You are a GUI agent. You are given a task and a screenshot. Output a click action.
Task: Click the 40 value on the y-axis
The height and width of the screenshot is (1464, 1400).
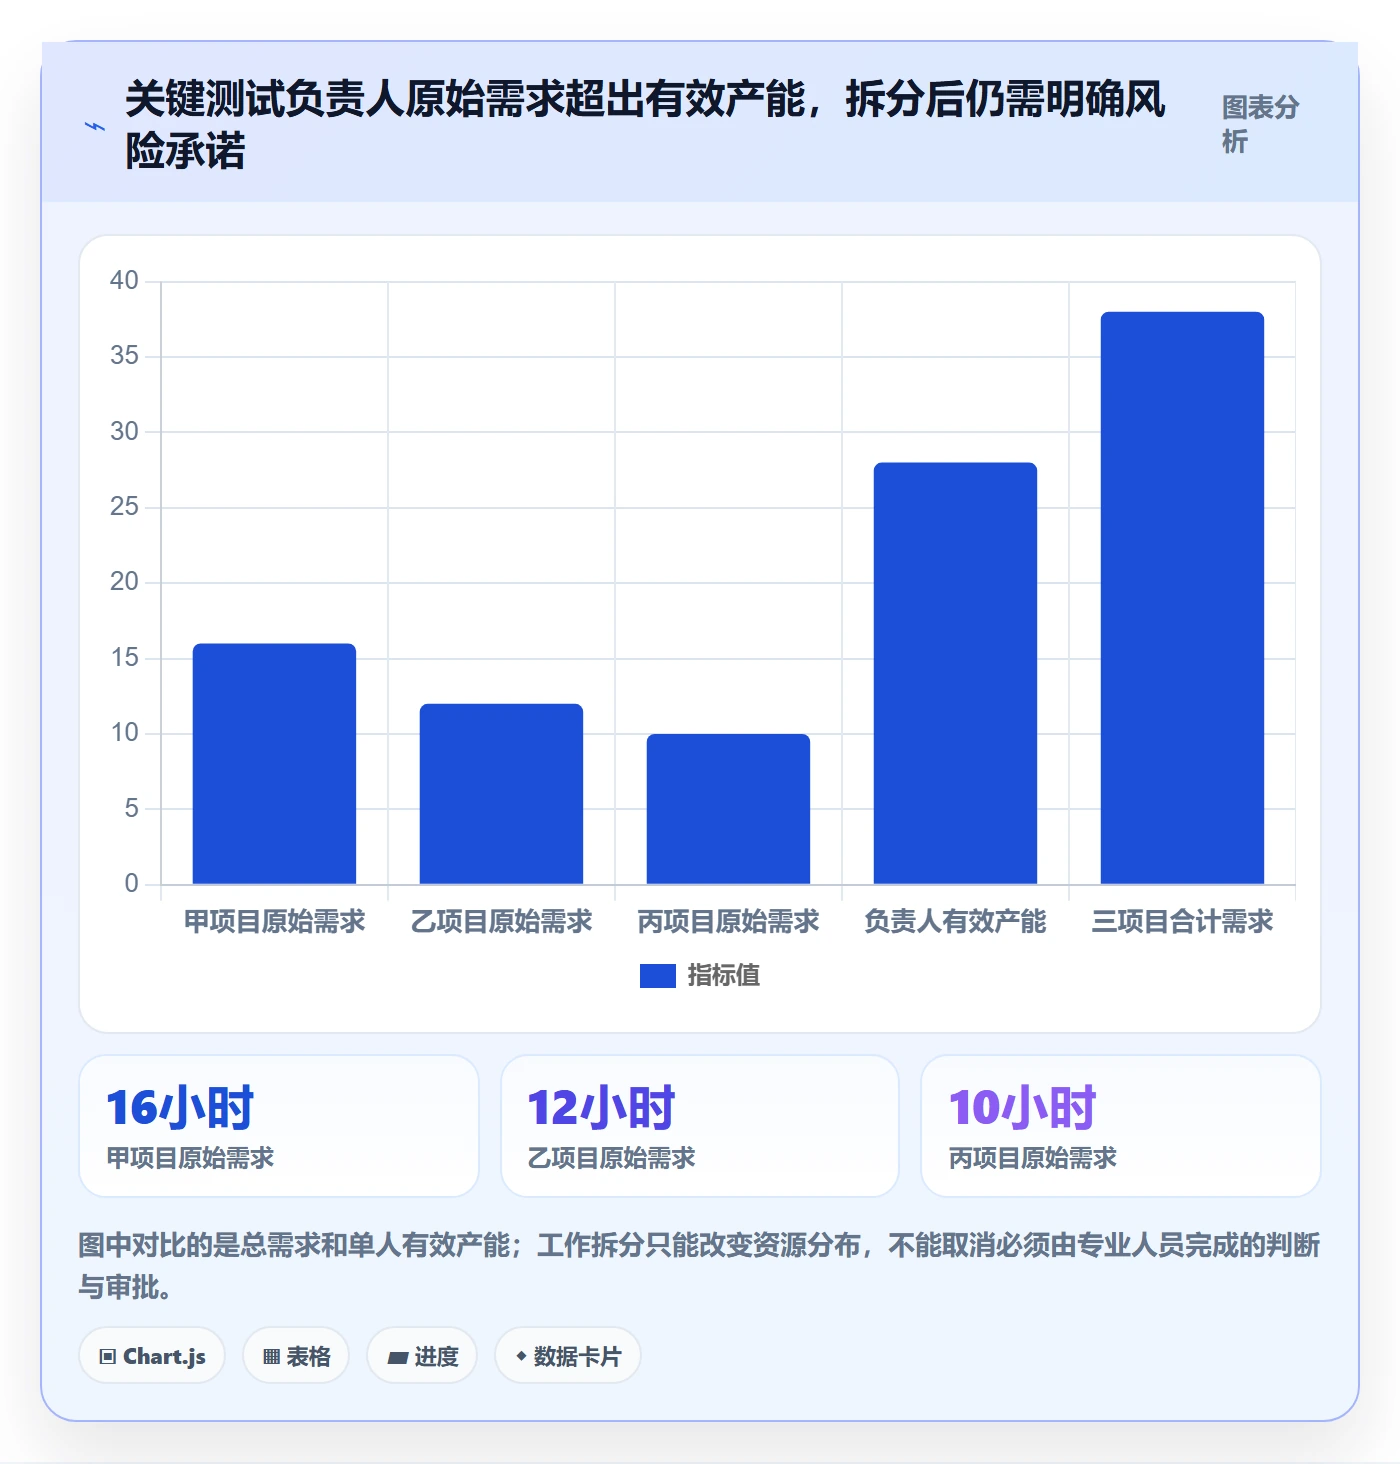(124, 281)
